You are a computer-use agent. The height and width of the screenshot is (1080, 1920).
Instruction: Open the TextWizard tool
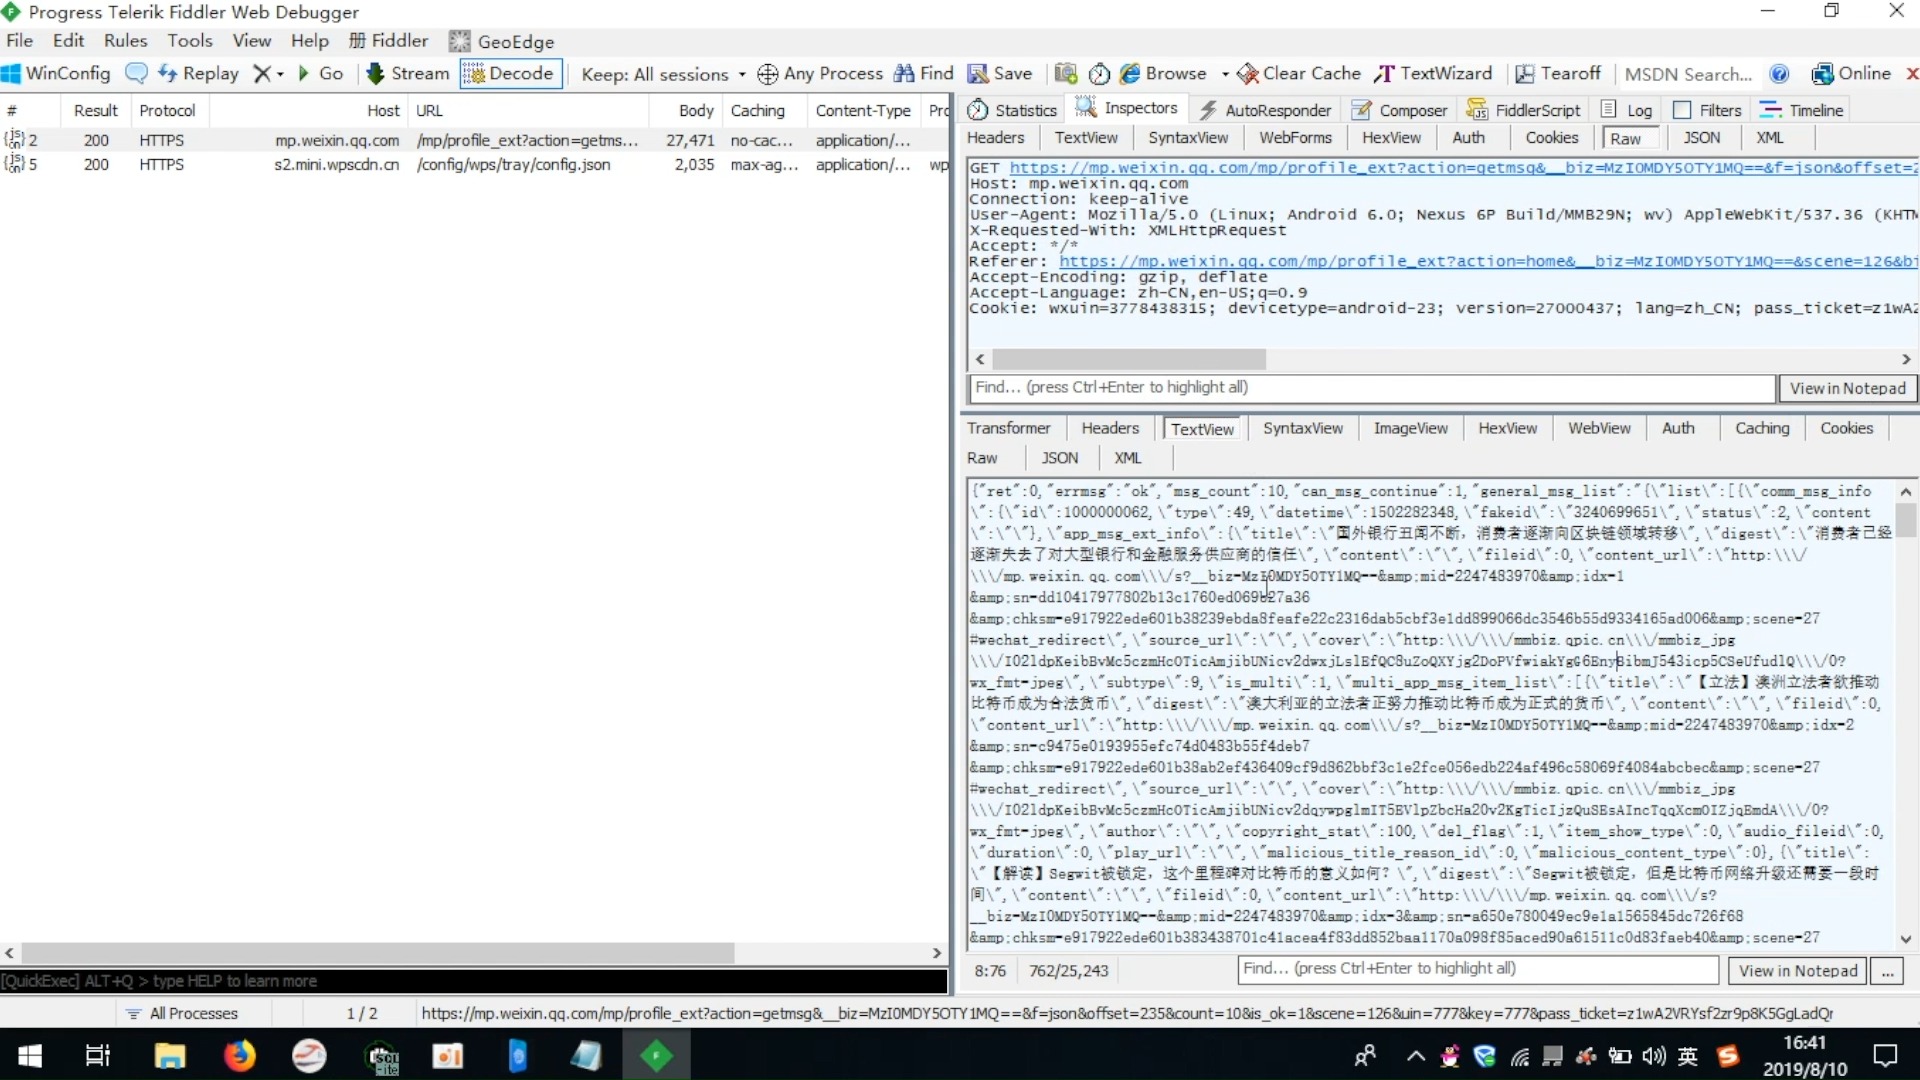coord(1433,73)
